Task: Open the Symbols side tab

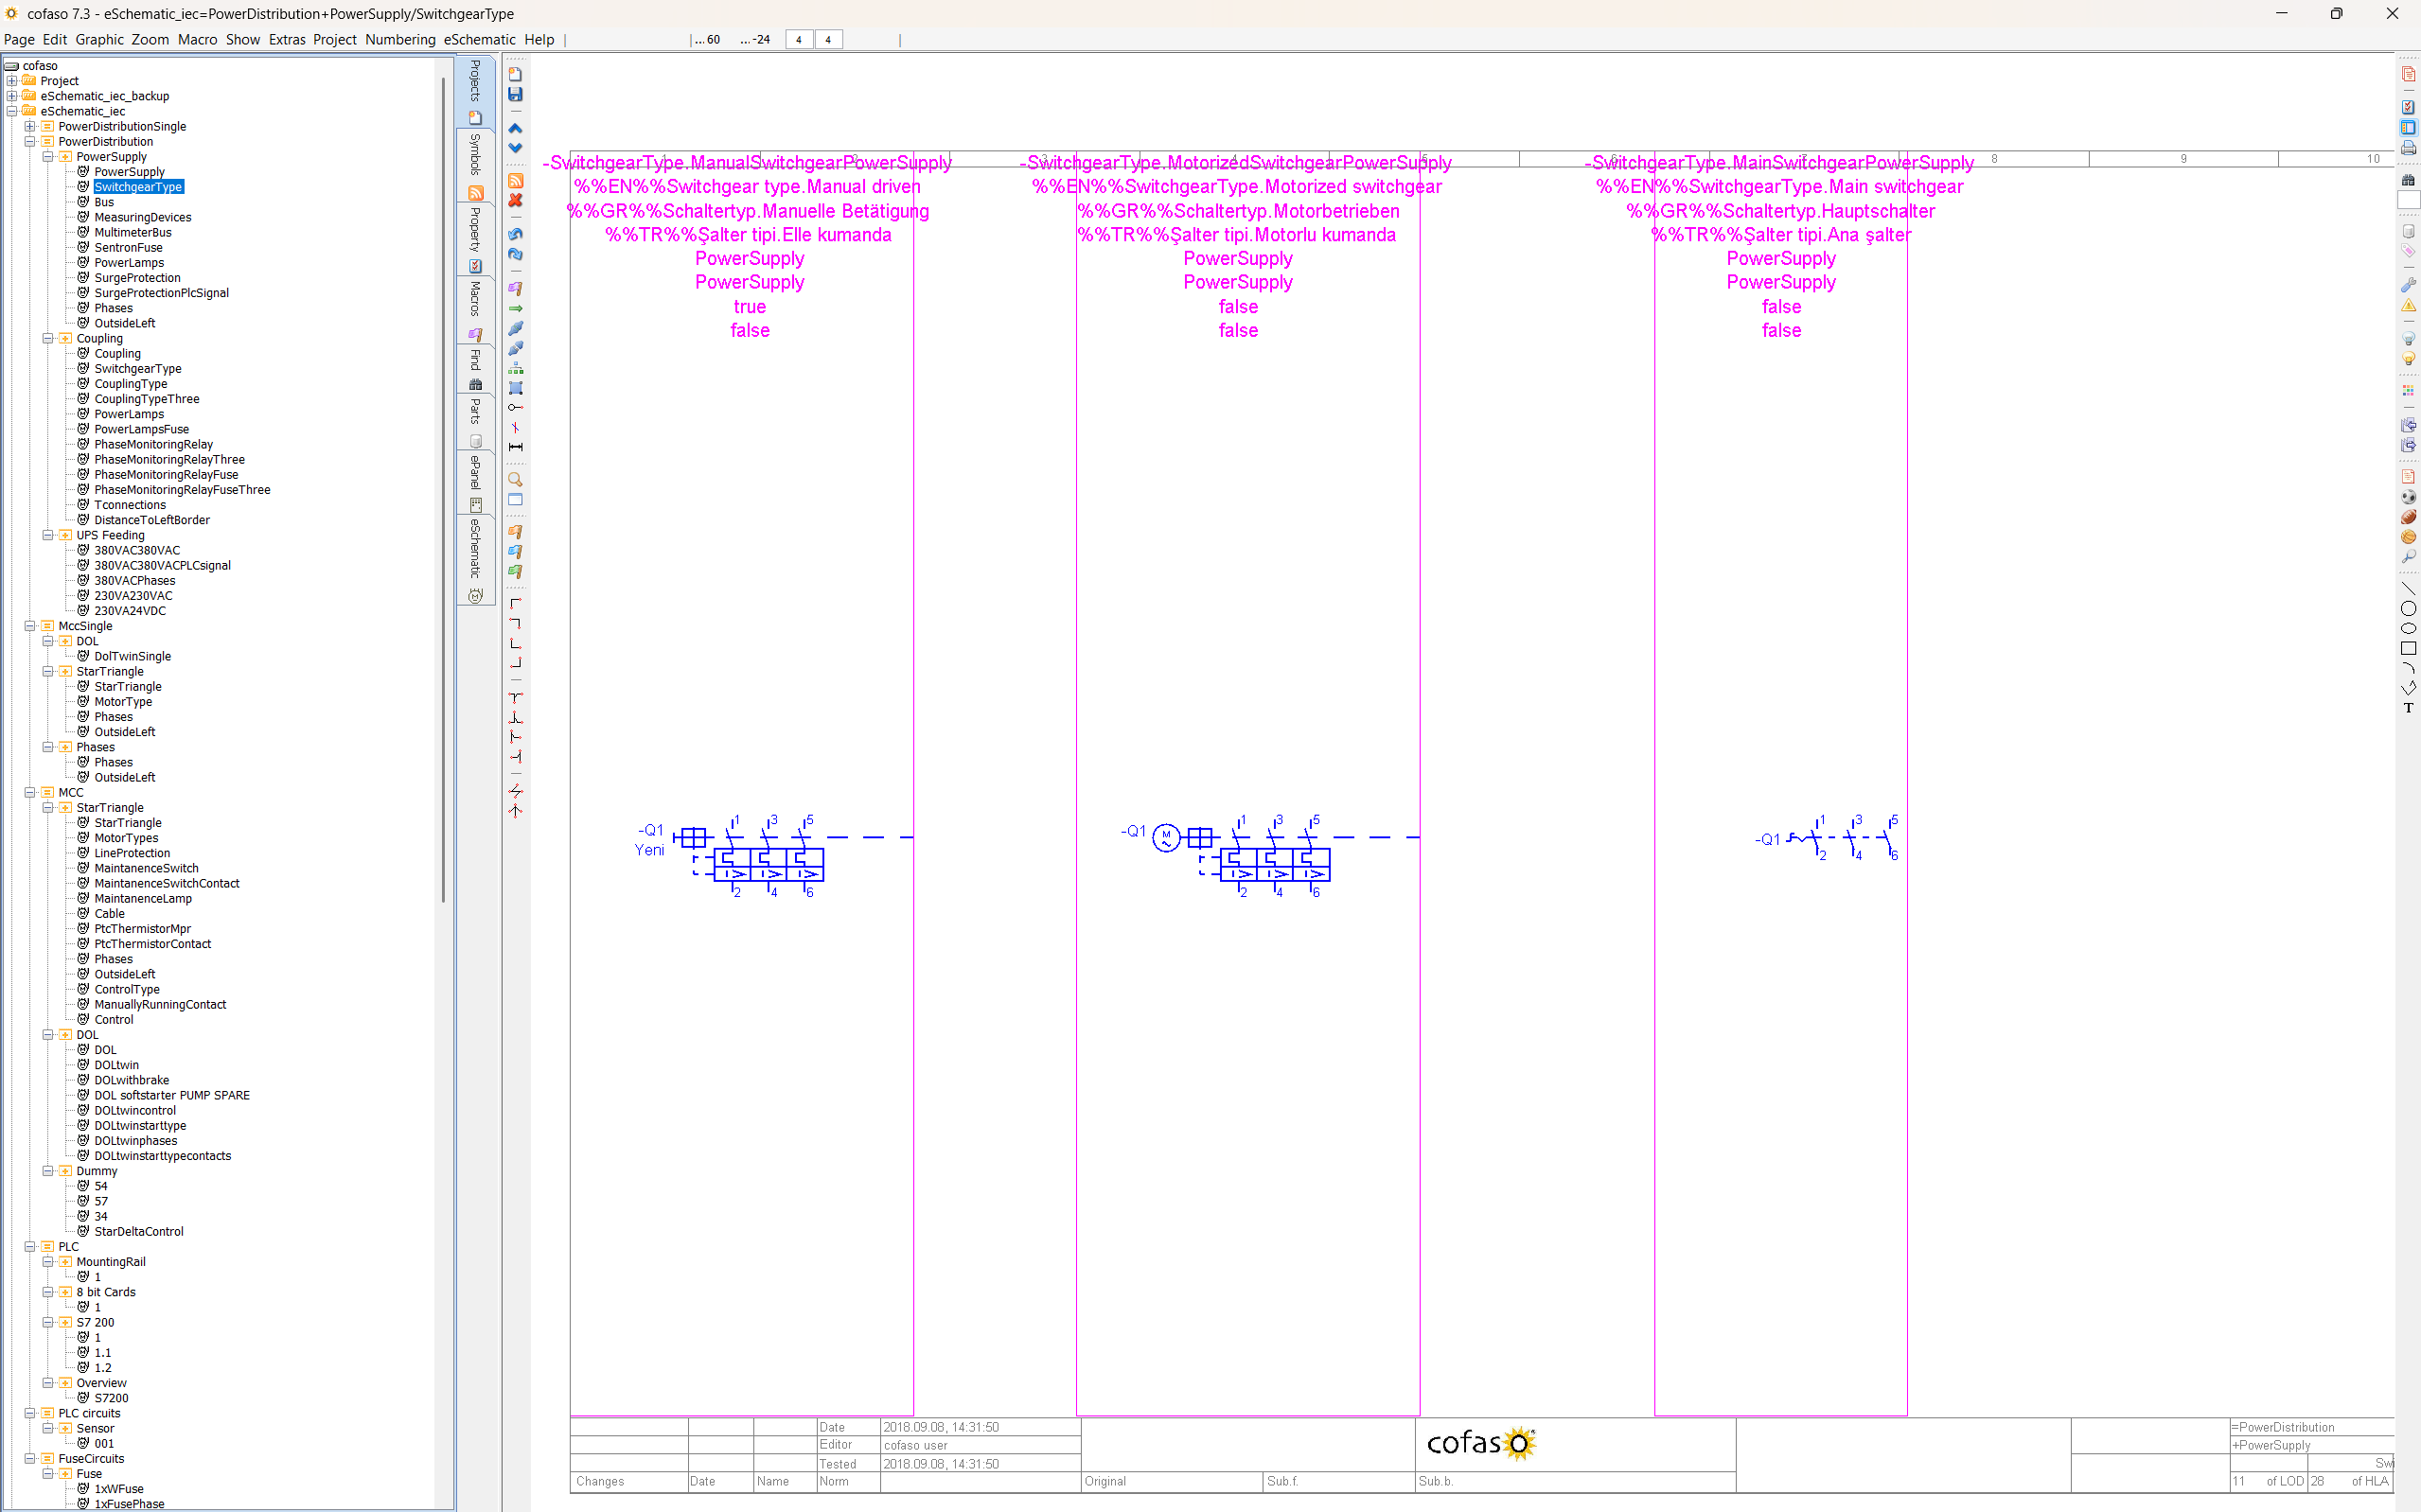Action: pos(475,154)
